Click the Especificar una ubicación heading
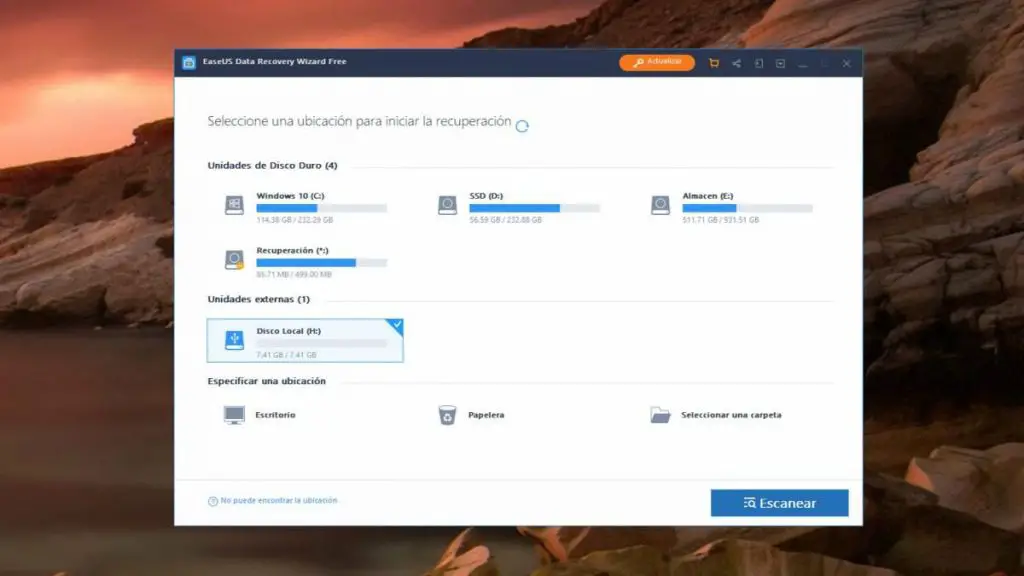The height and width of the screenshot is (576, 1024). point(266,381)
